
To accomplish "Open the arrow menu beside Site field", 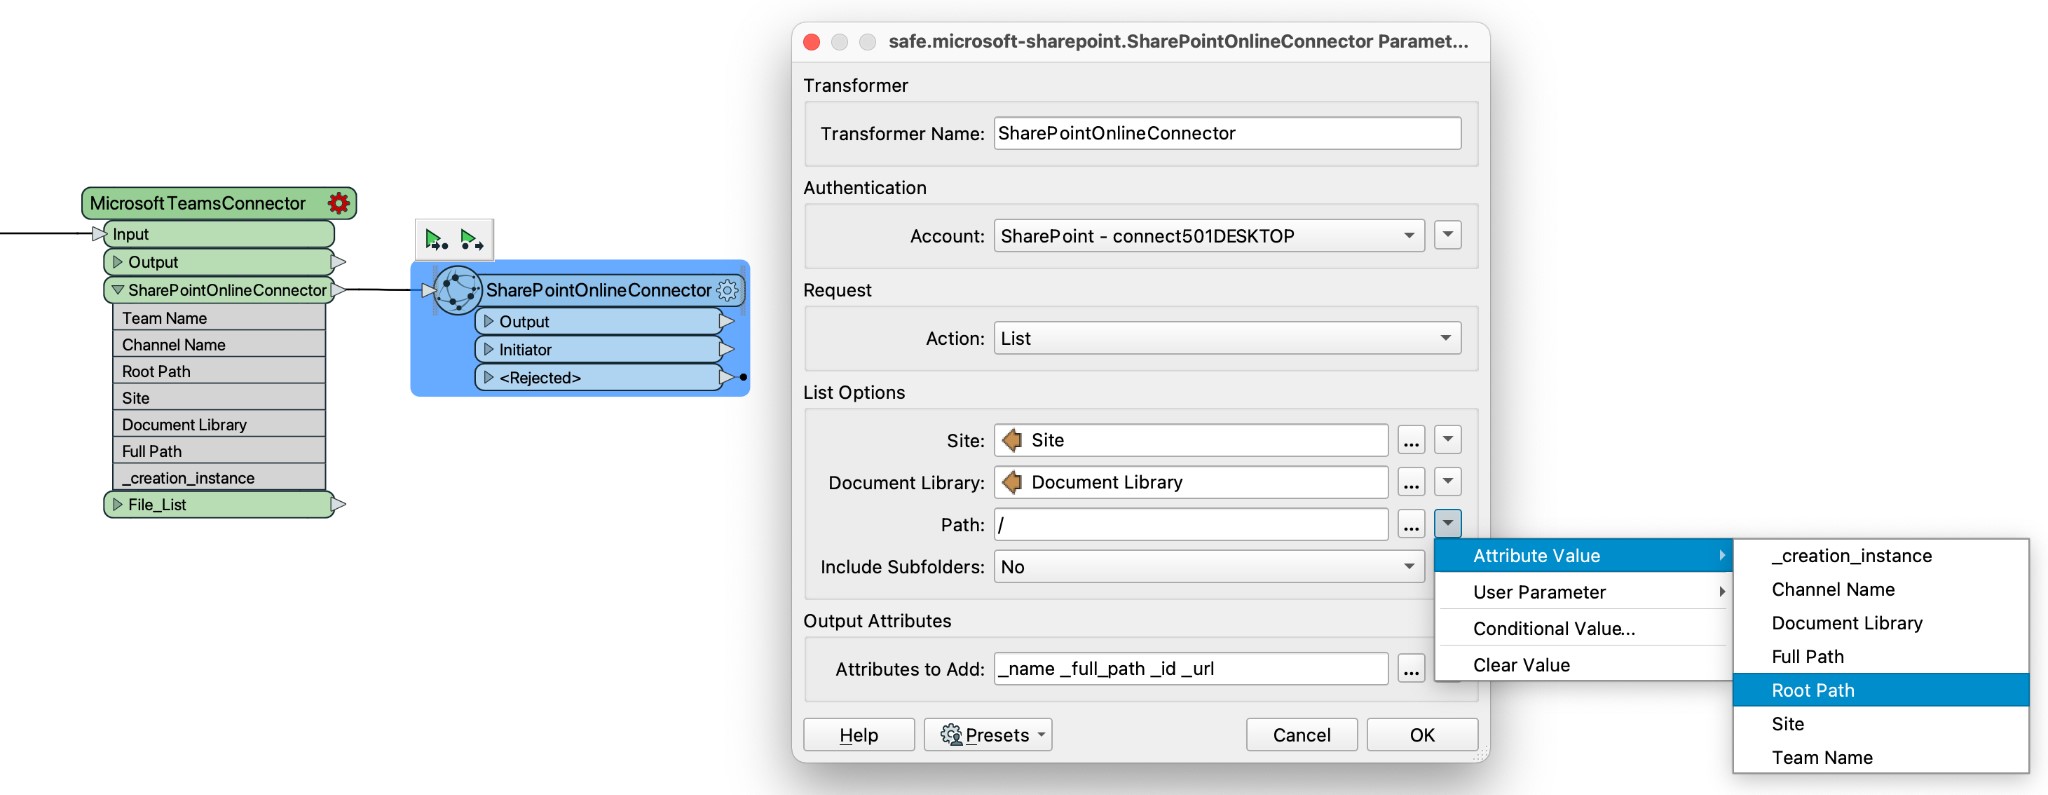I will [x=1448, y=440].
